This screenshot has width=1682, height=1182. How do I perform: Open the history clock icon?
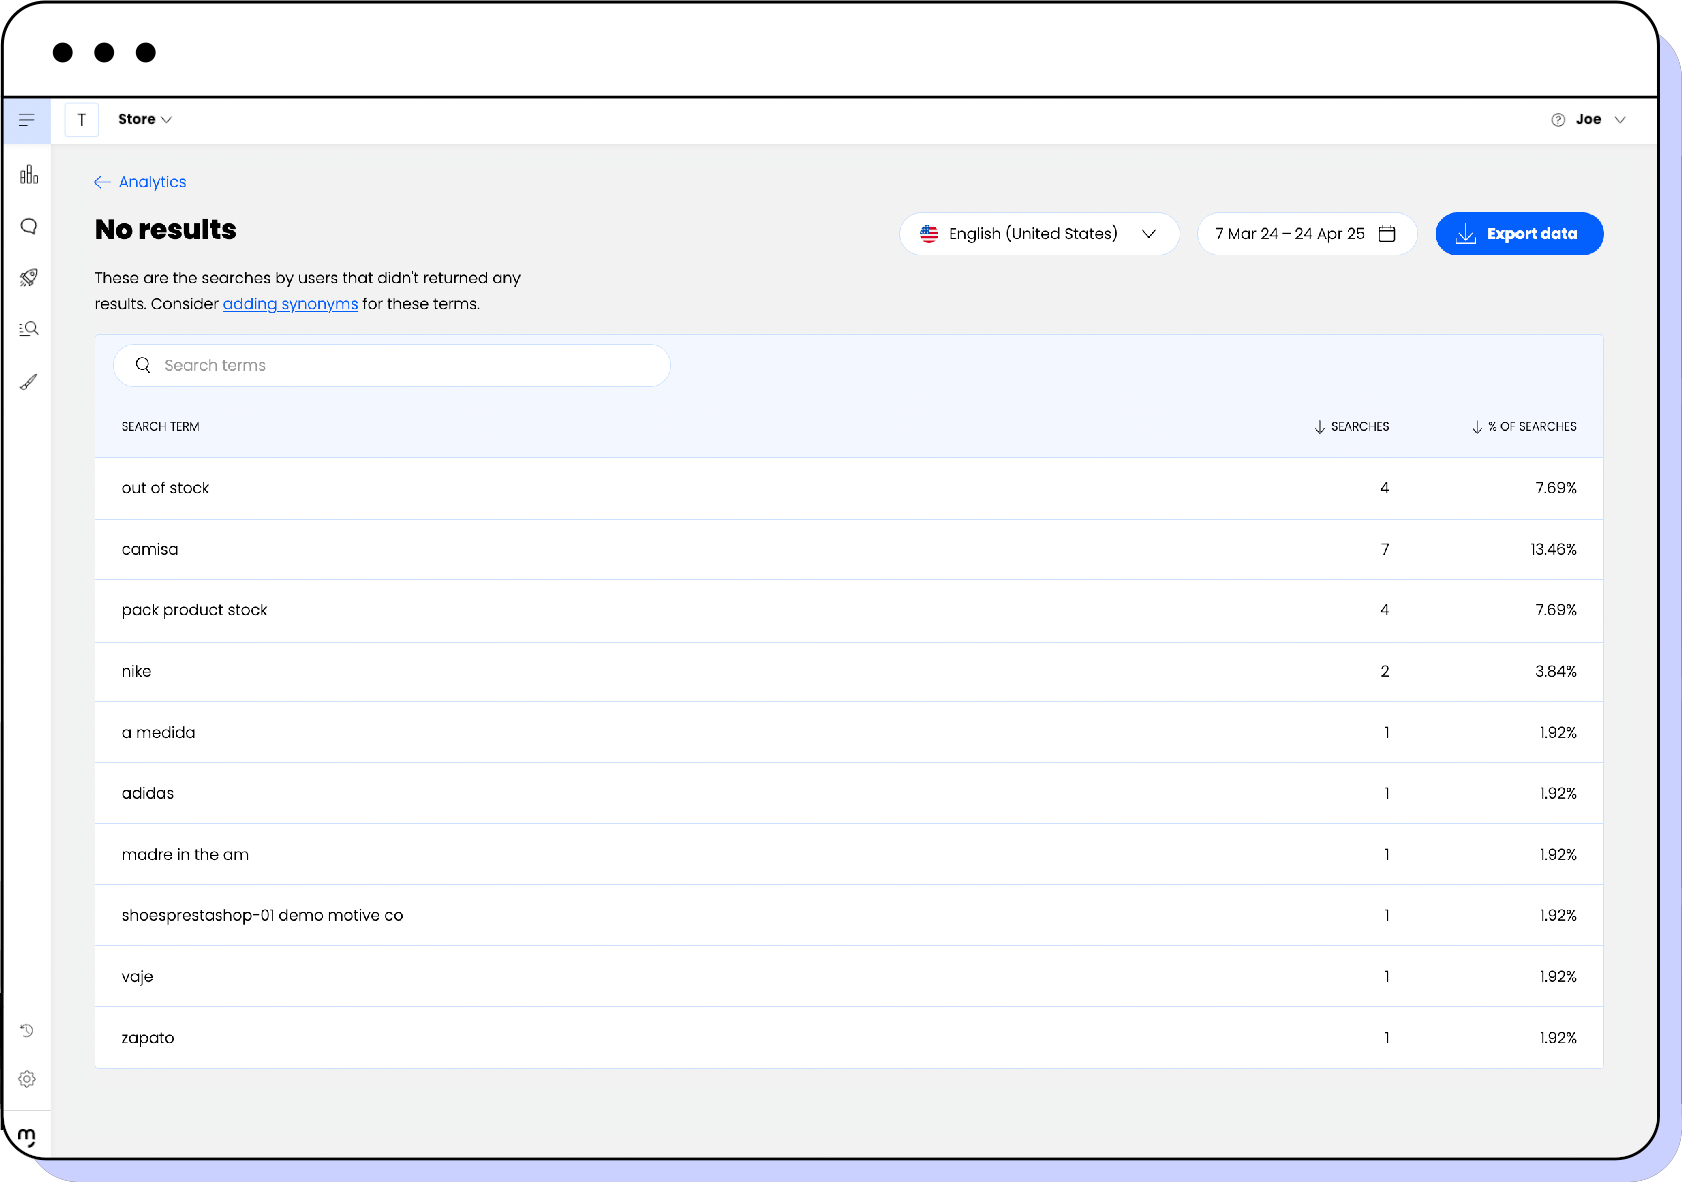[27, 1030]
